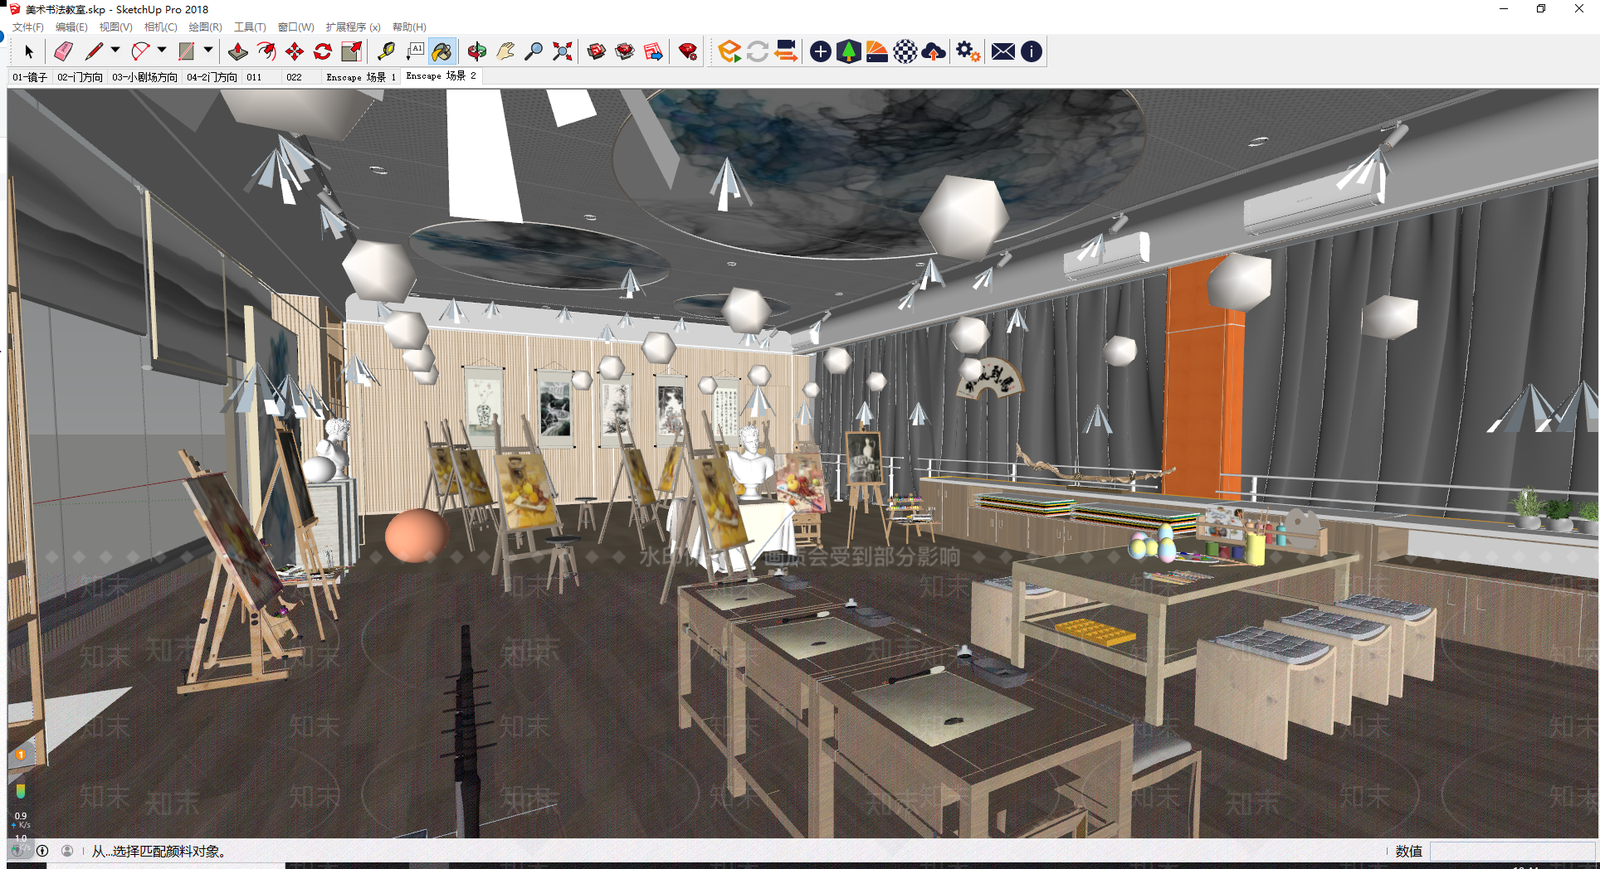Open the Line tool dropdown arrow

pos(115,50)
